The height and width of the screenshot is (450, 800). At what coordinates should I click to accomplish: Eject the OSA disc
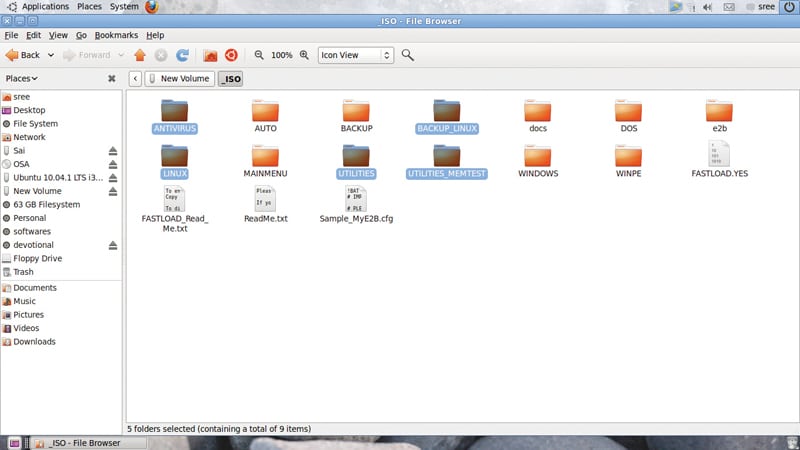(113, 164)
